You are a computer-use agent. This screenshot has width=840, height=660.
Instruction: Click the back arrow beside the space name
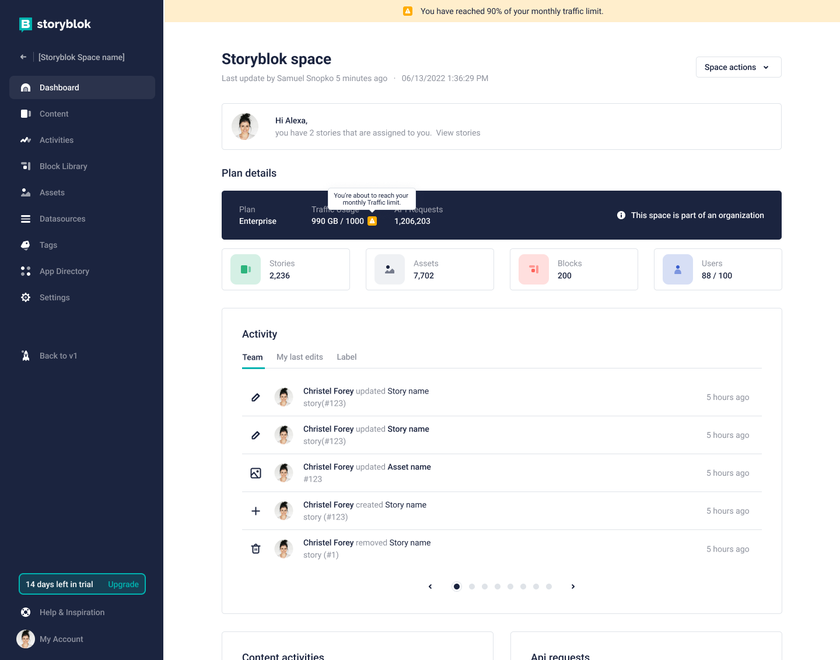[23, 57]
